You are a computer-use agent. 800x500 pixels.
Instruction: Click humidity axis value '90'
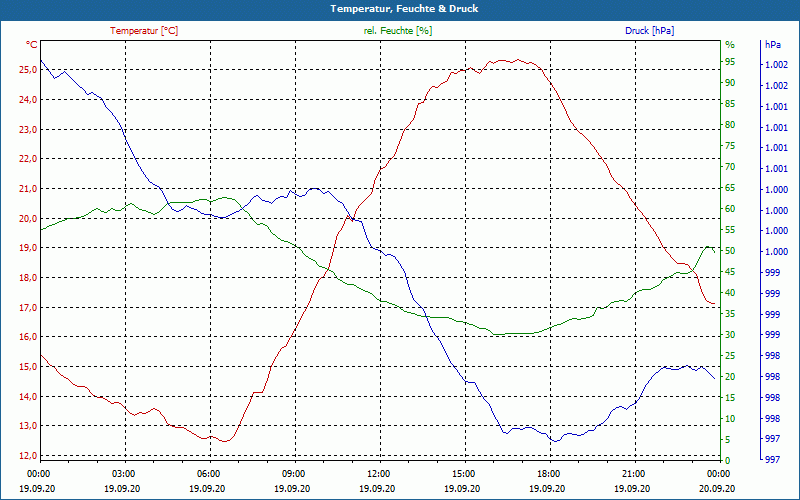(730, 83)
